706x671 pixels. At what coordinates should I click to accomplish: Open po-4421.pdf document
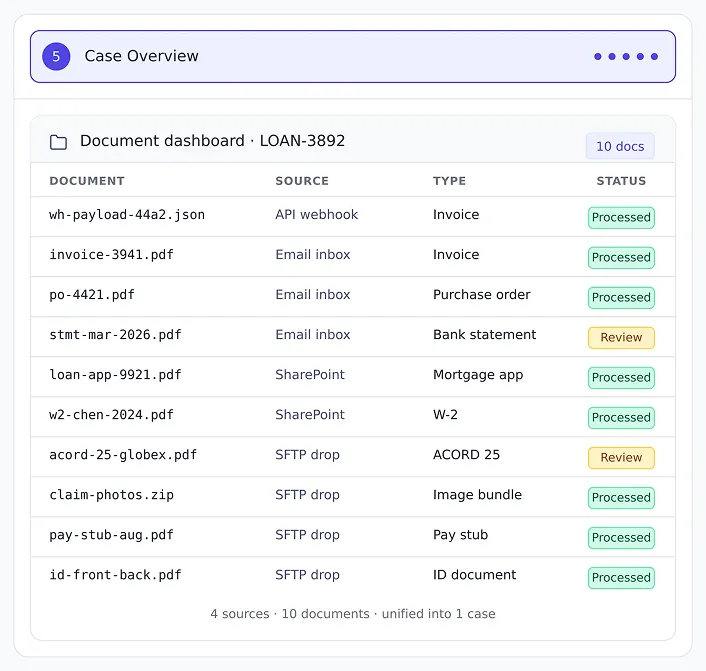coord(92,295)
